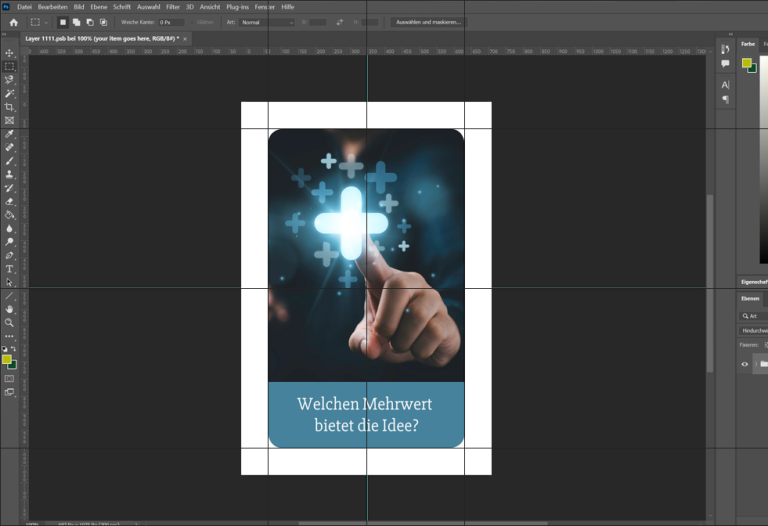Open the blend mode Hindurchwirken dropdown
Viewport: 768px width, 526px height.
click(753, 331)
